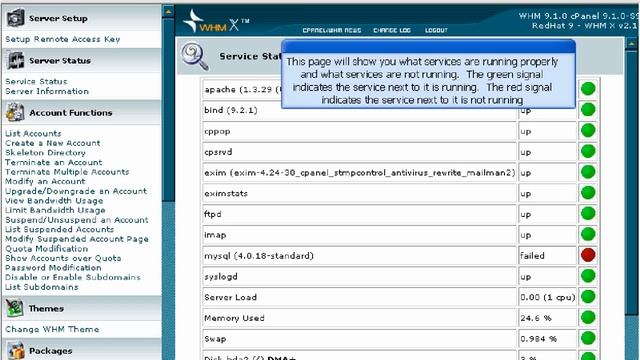Open Create a New Account link
This screenshot has height=360, width=640.
tap(53, 143)
